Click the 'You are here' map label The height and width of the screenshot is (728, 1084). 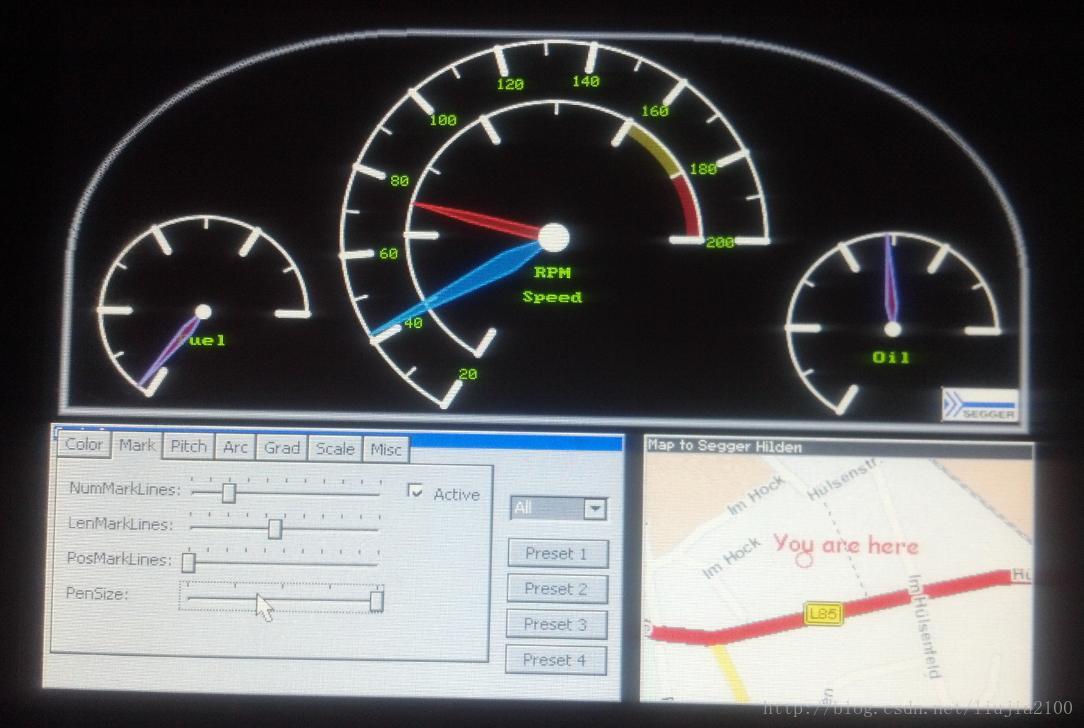click(x=845, y=545)
